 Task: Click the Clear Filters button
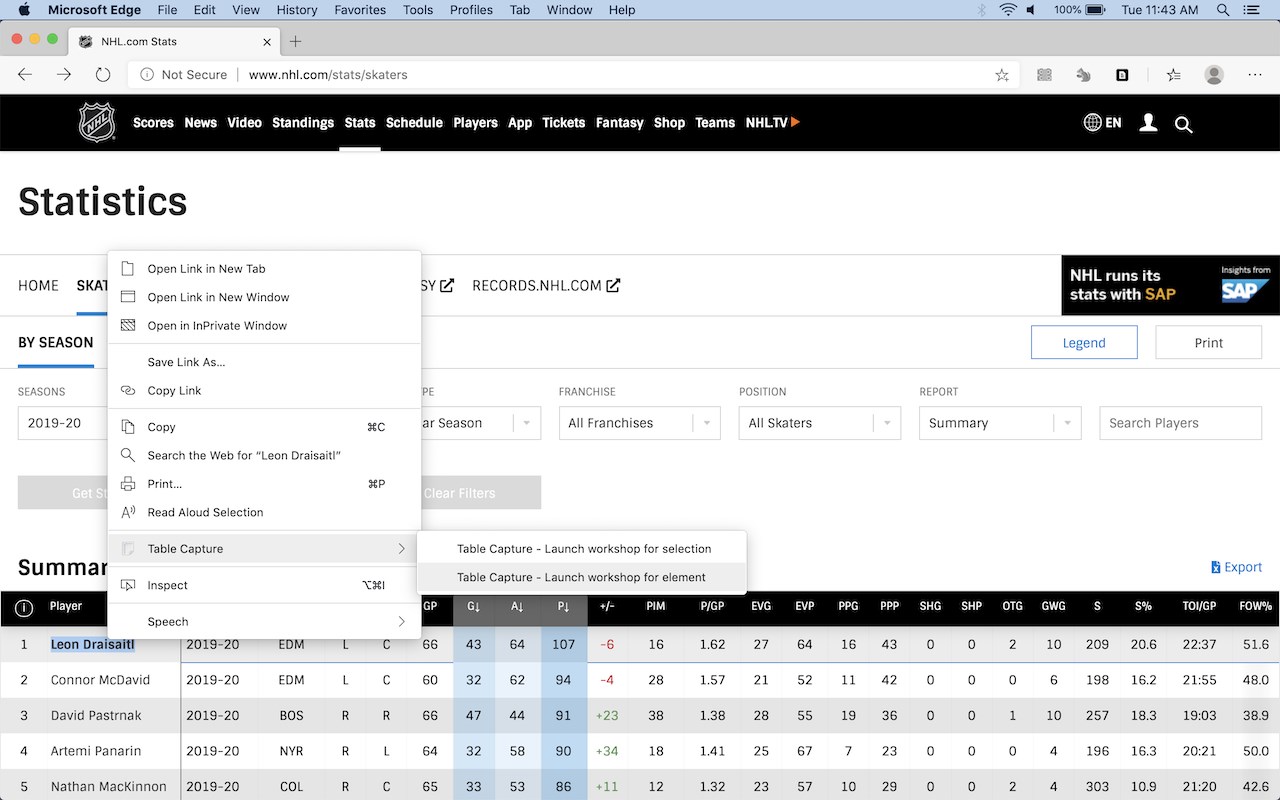pos(481,493)
